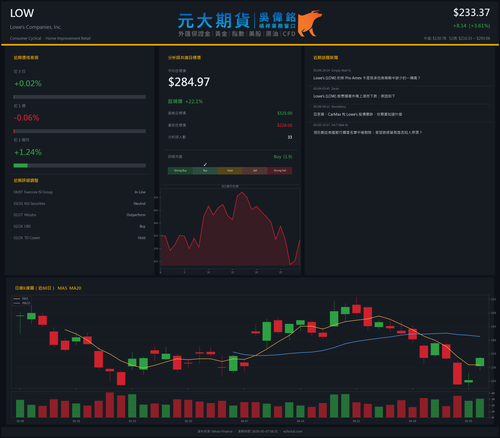
Task: Click the MA5 legend entry in chart
Action: (21, 299)
